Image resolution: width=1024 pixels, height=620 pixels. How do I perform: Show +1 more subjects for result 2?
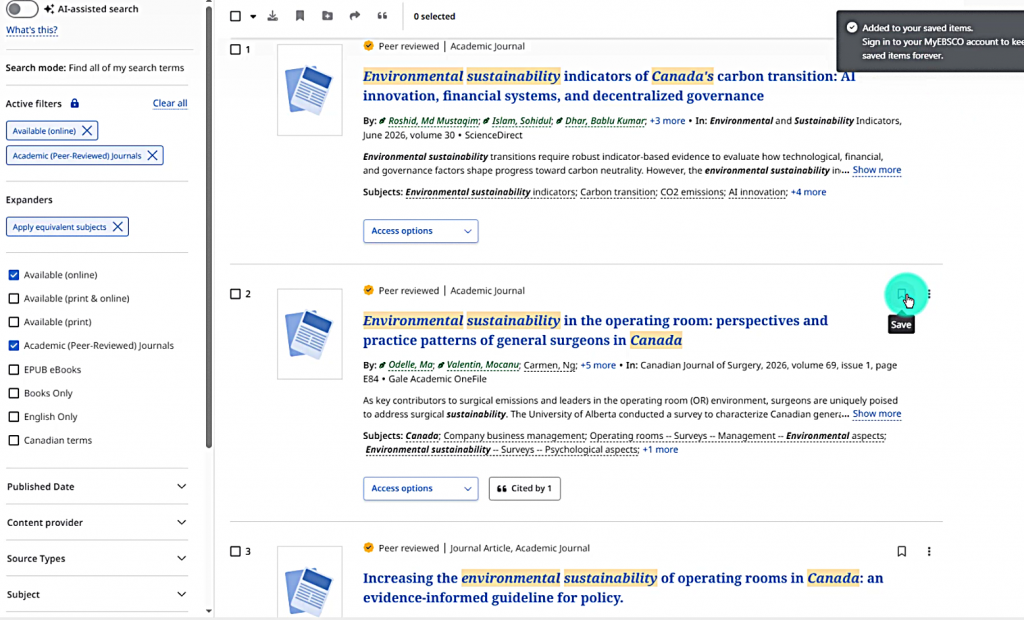coord(660,449)
